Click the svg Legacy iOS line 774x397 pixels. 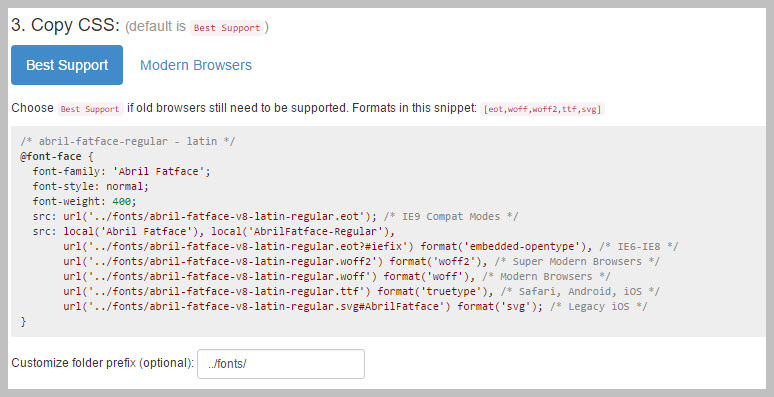[x=355, y=306]
